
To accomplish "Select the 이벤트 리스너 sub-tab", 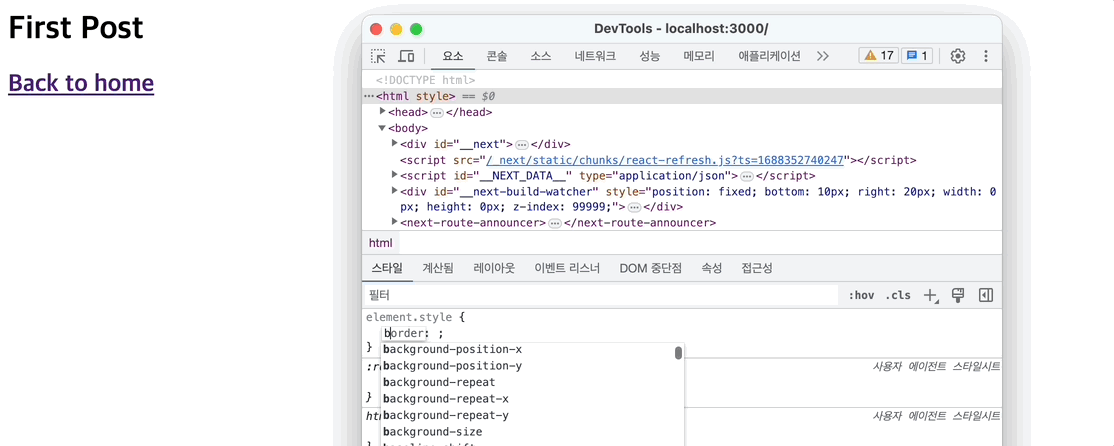I will [x=567, y=268].
